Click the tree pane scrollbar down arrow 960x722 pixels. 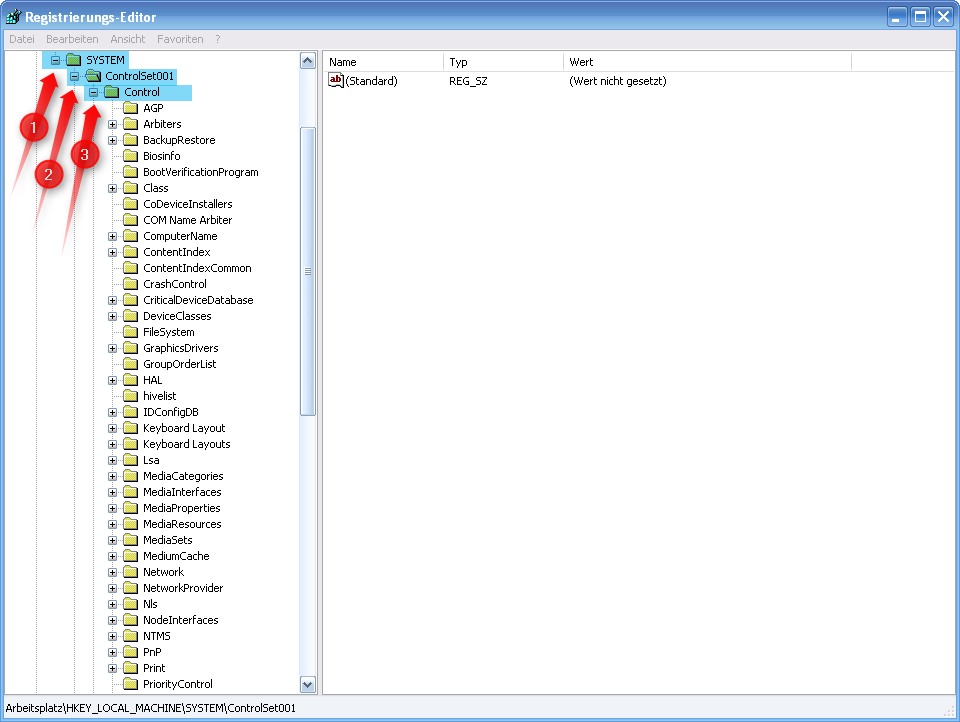308,685
